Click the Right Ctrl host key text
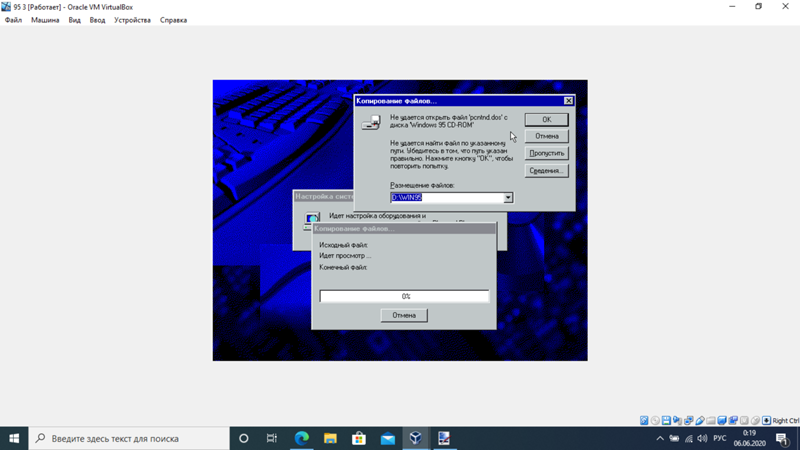 point(786,420)
